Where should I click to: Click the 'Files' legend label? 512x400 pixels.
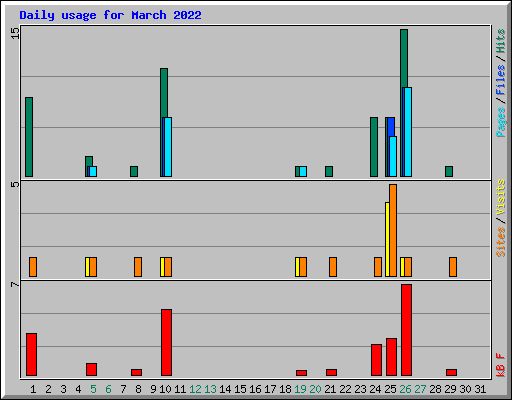pyautogui.click(x=501, y=80)
